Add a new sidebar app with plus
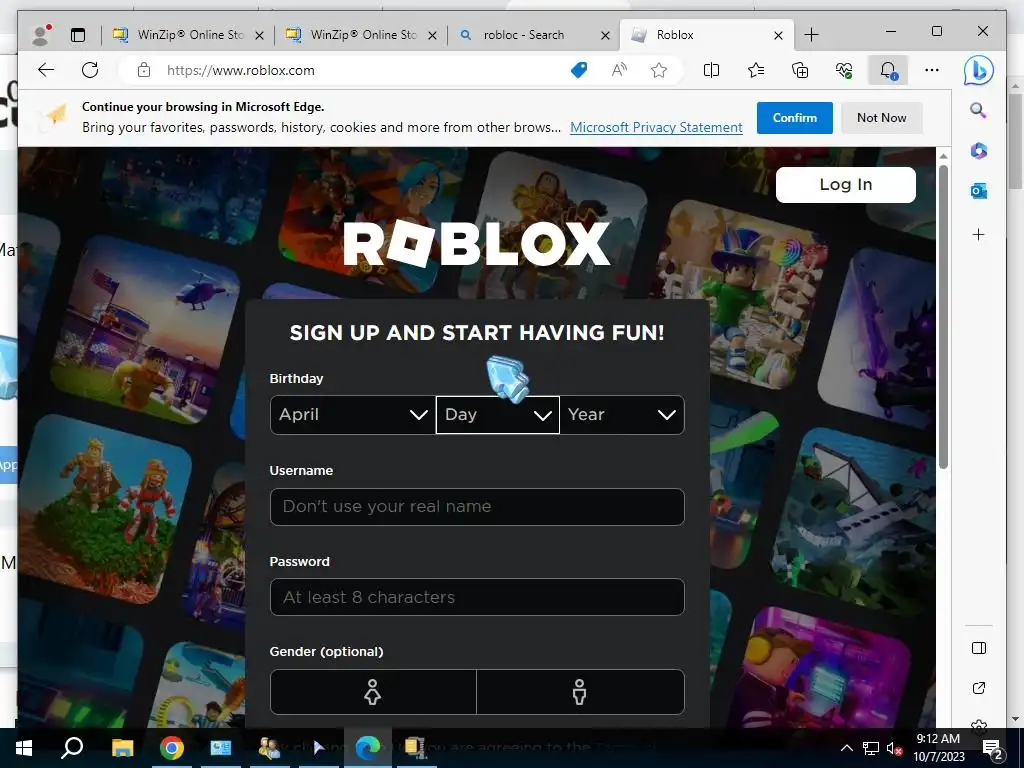This screenshot has height=768, width=1024. (x=978, y=234)
